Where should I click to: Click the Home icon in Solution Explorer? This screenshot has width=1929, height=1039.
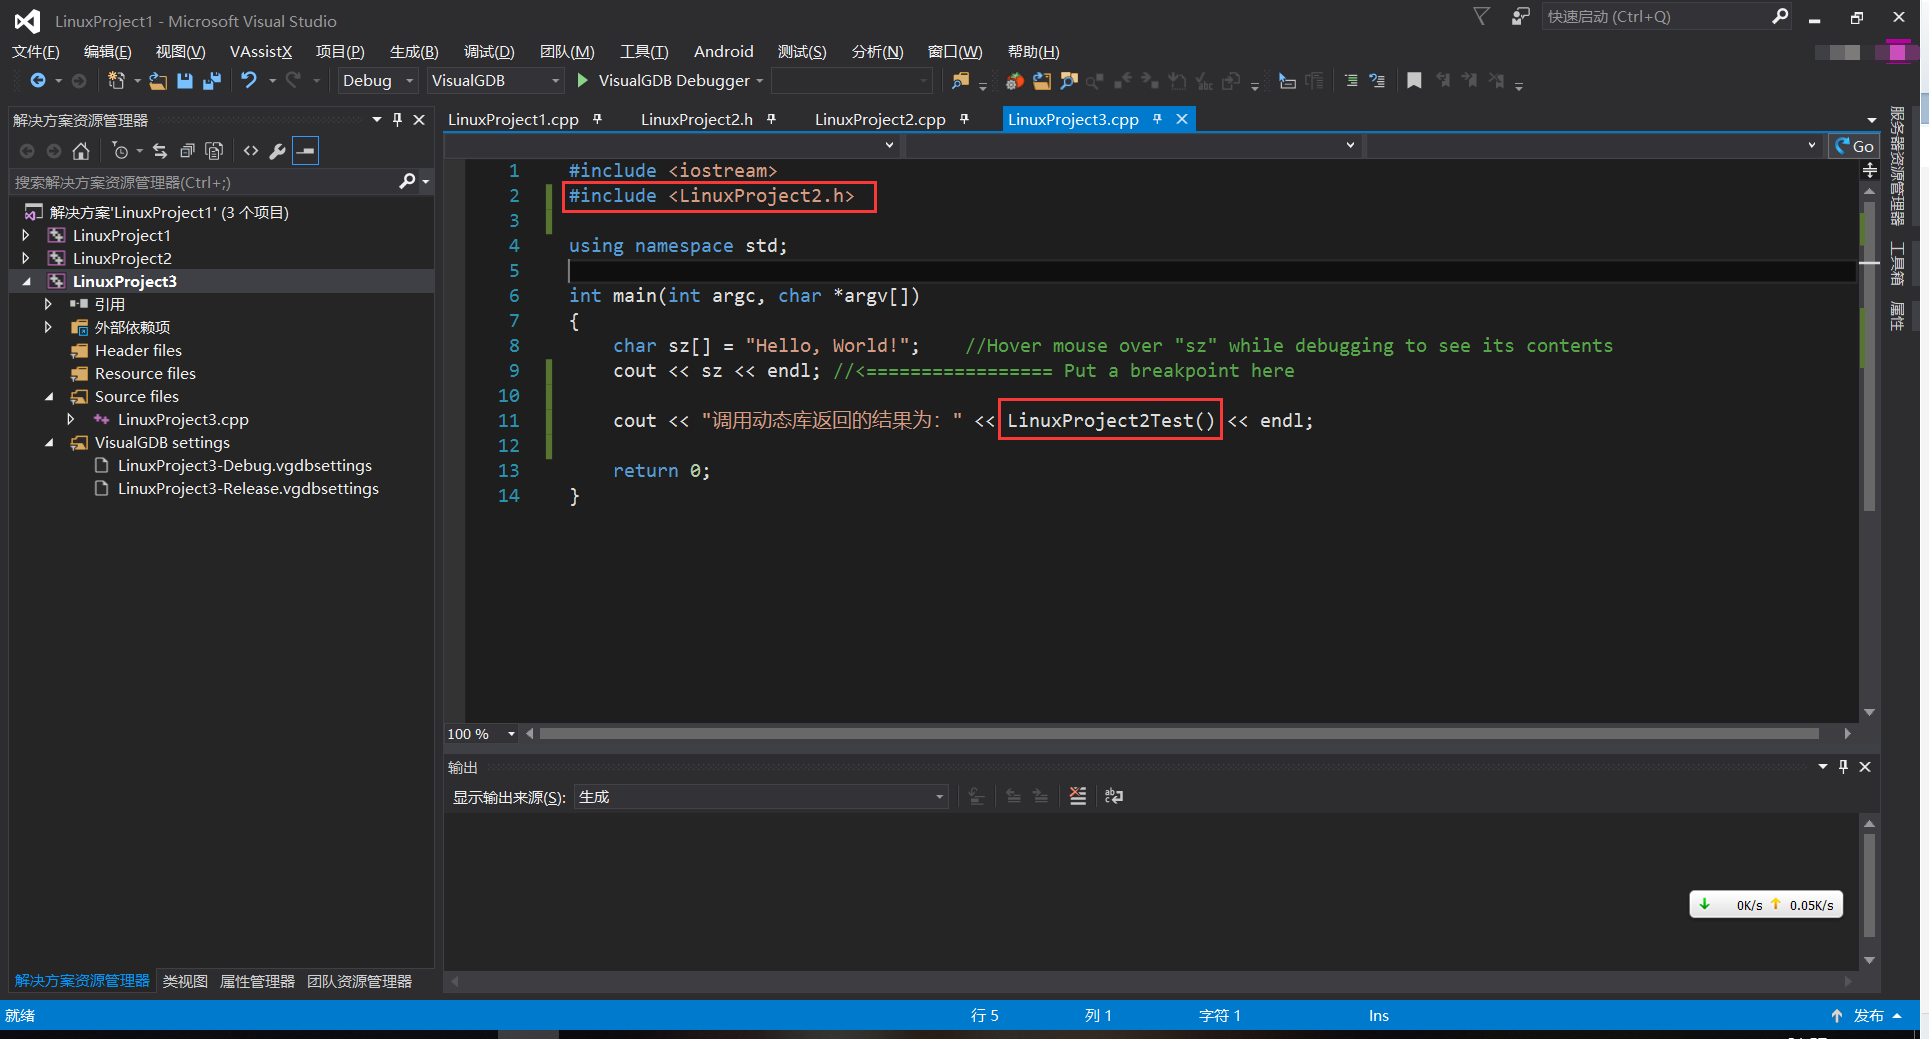click(81, 151)
